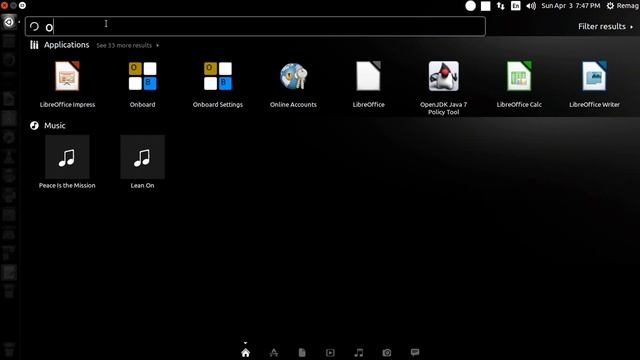Click the Applications category header
The height and width of the screenshot is (360, 640).
pyautogui.click(x=60, y=45)
